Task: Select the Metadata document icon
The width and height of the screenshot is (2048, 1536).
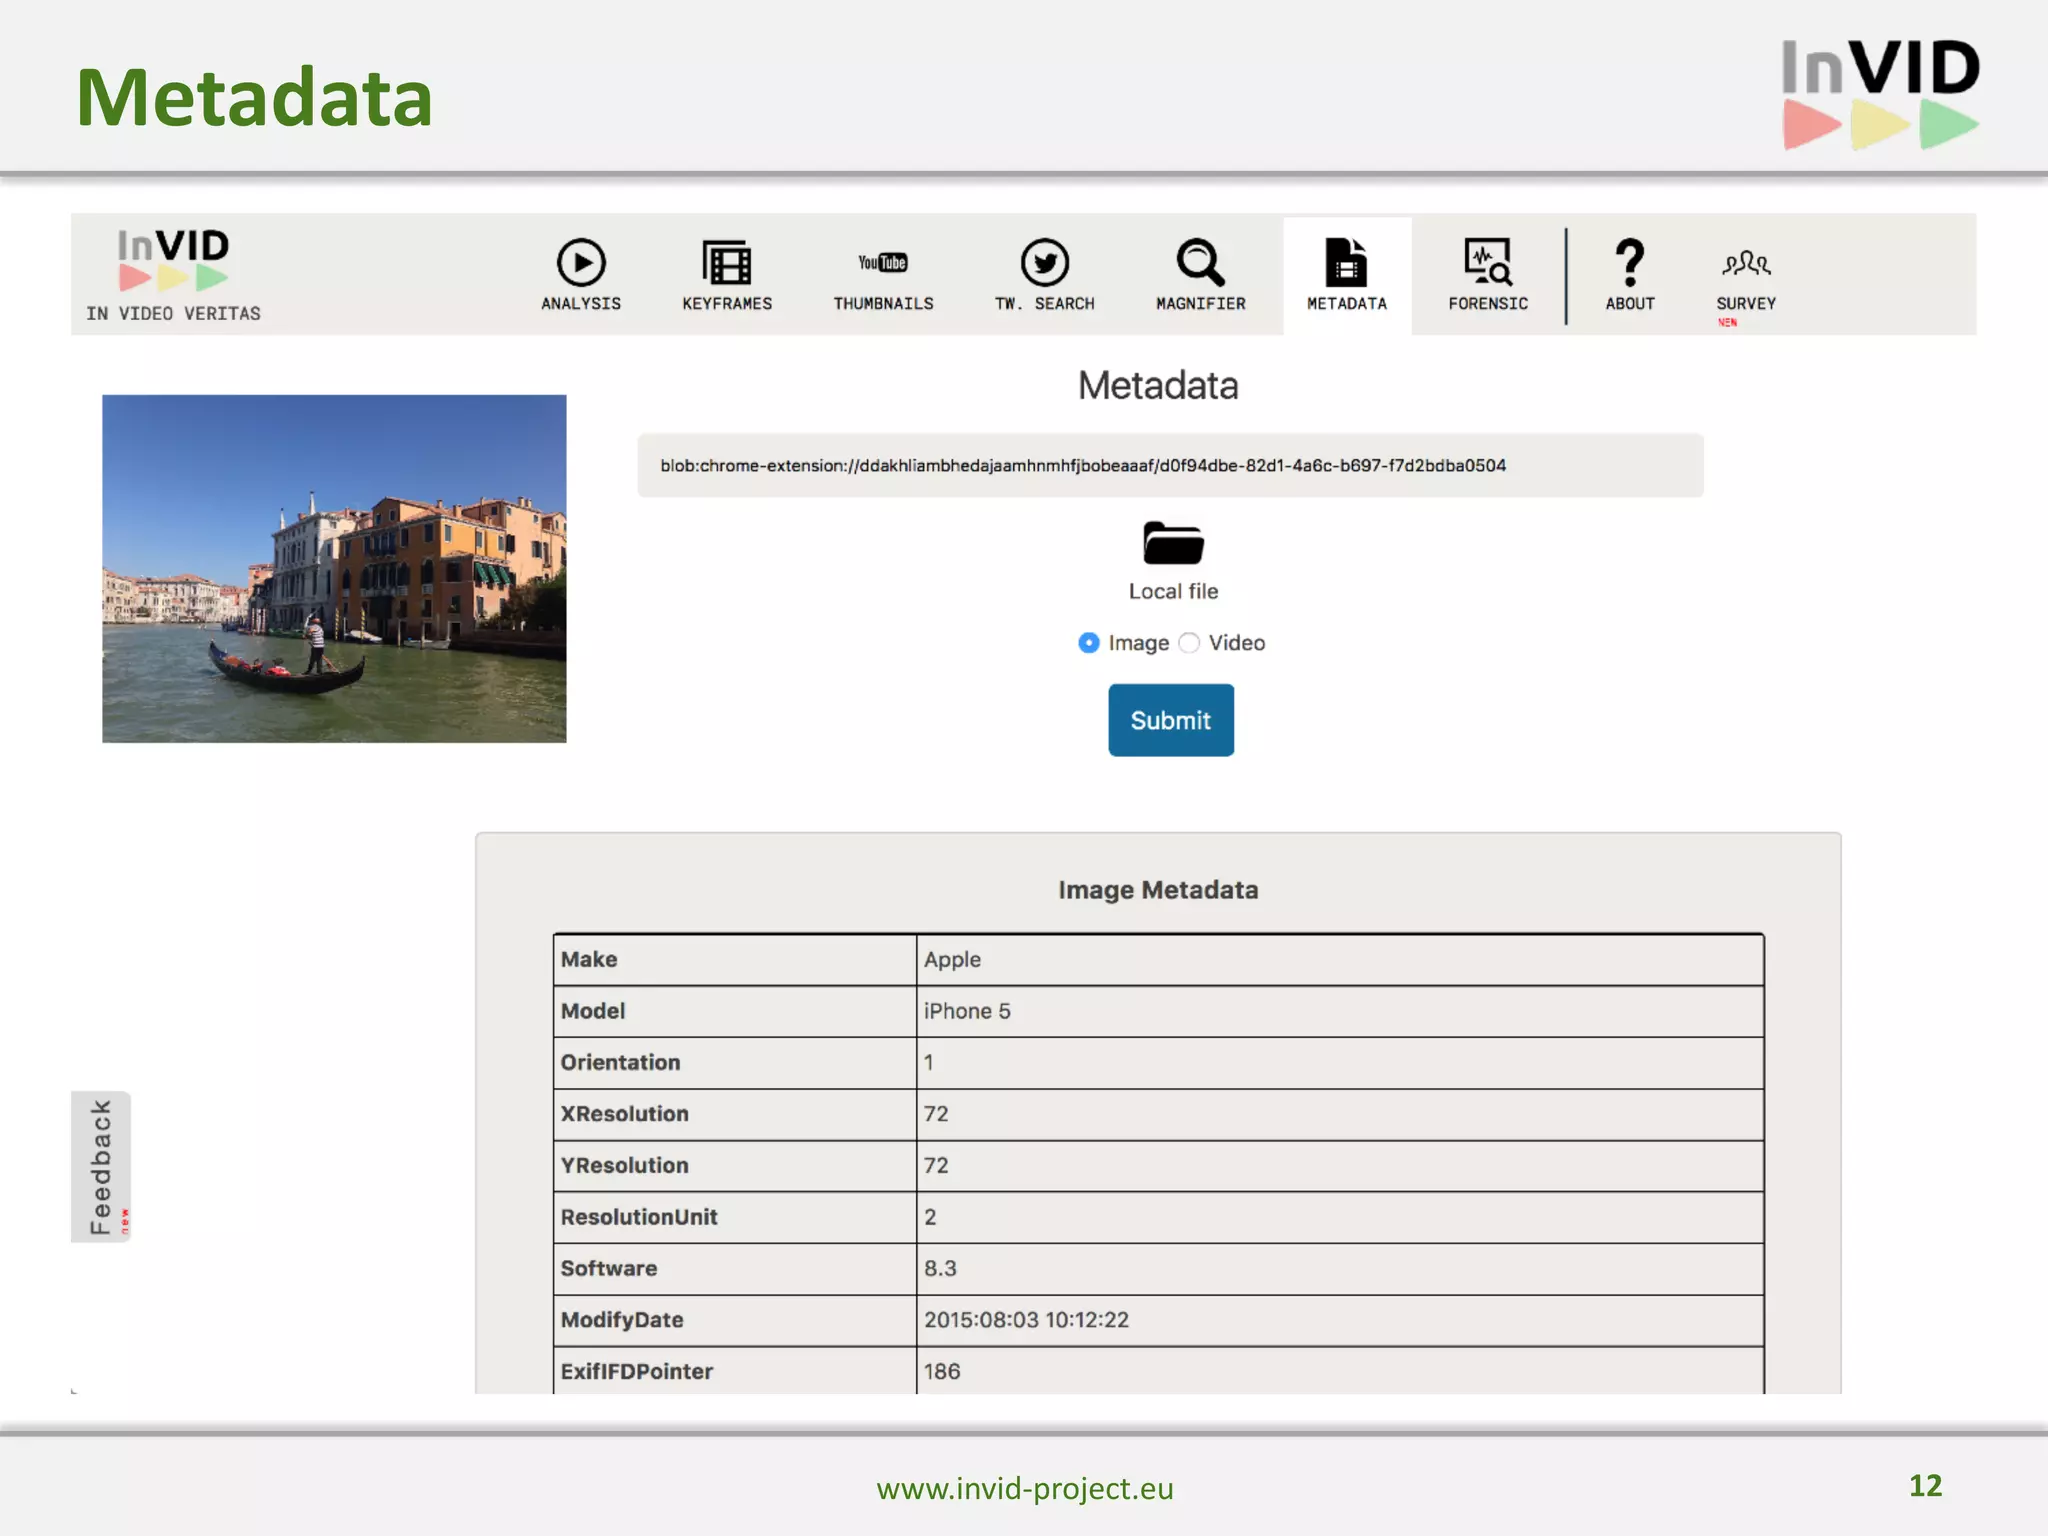Action: 1346,263
